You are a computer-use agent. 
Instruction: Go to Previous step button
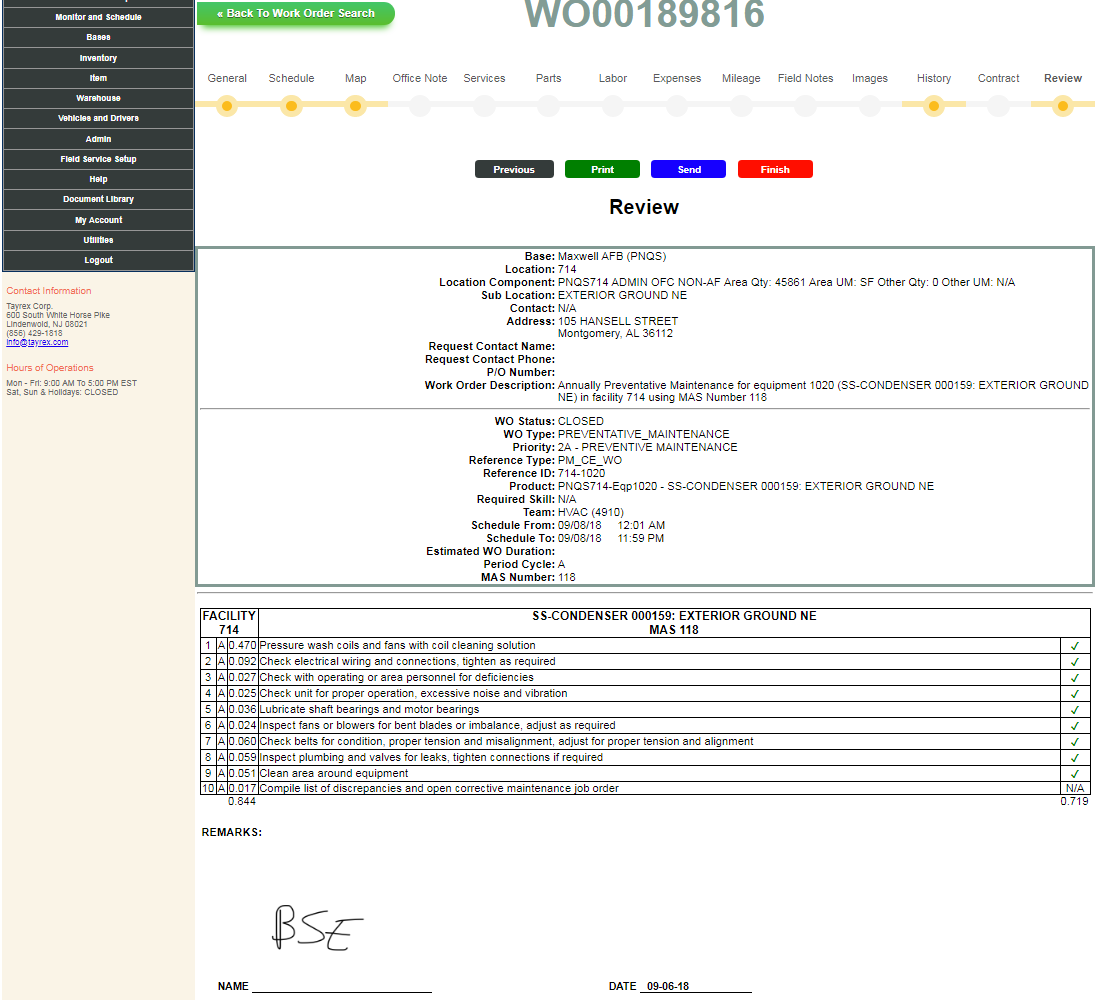(513, 170)
